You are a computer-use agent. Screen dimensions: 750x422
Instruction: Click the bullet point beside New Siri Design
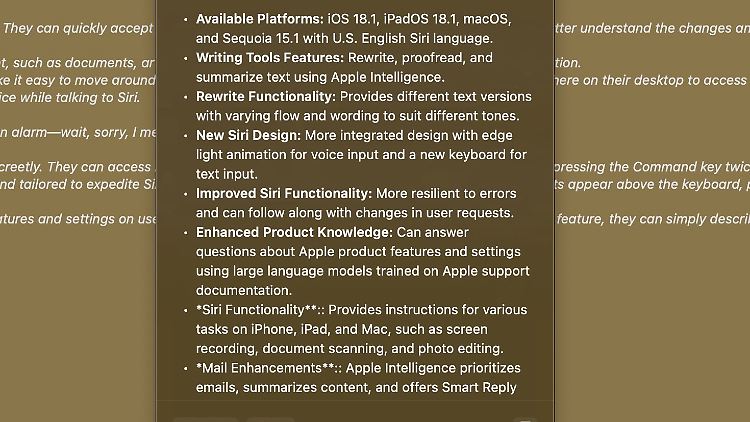click(x=186, y=136)
